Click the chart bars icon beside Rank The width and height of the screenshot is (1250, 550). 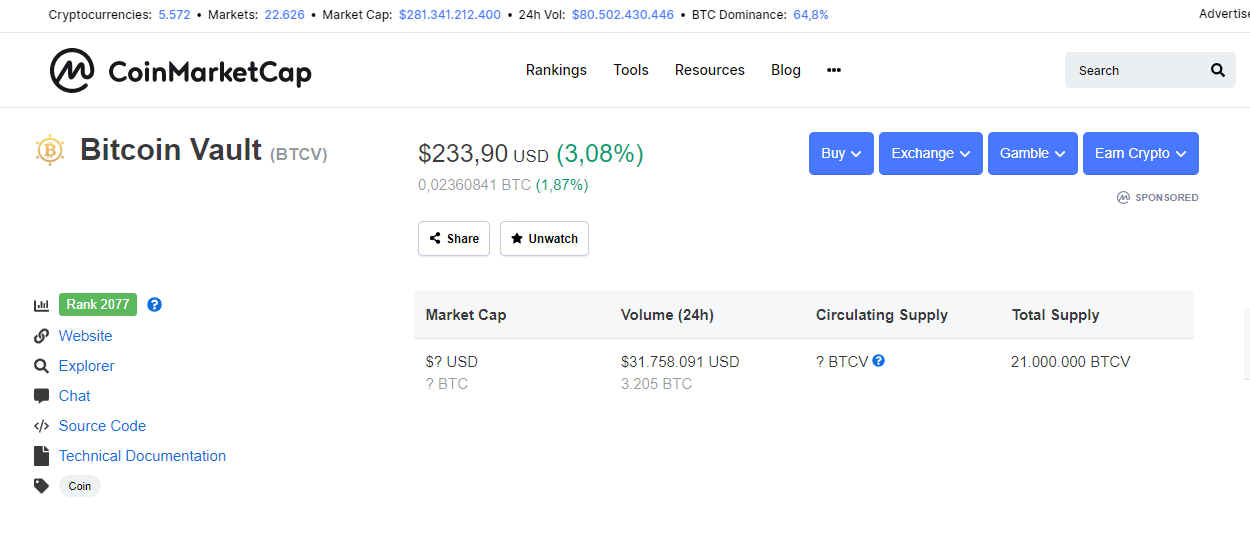click(41, 306)
